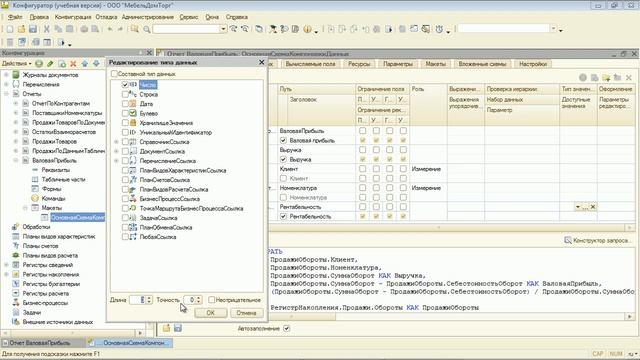Expand the ДокументСсылка type node

(x=116, y=151)
